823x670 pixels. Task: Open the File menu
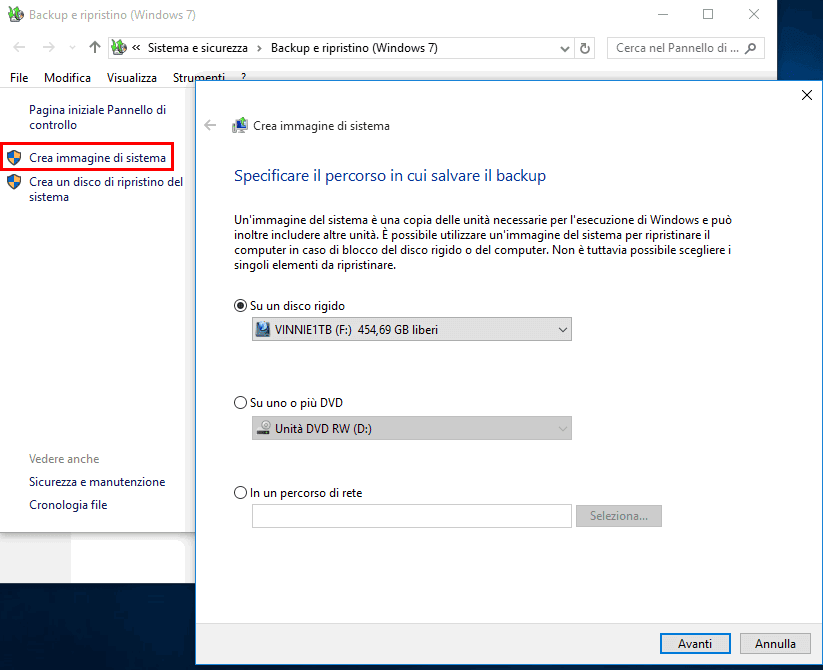coord(19,78)
